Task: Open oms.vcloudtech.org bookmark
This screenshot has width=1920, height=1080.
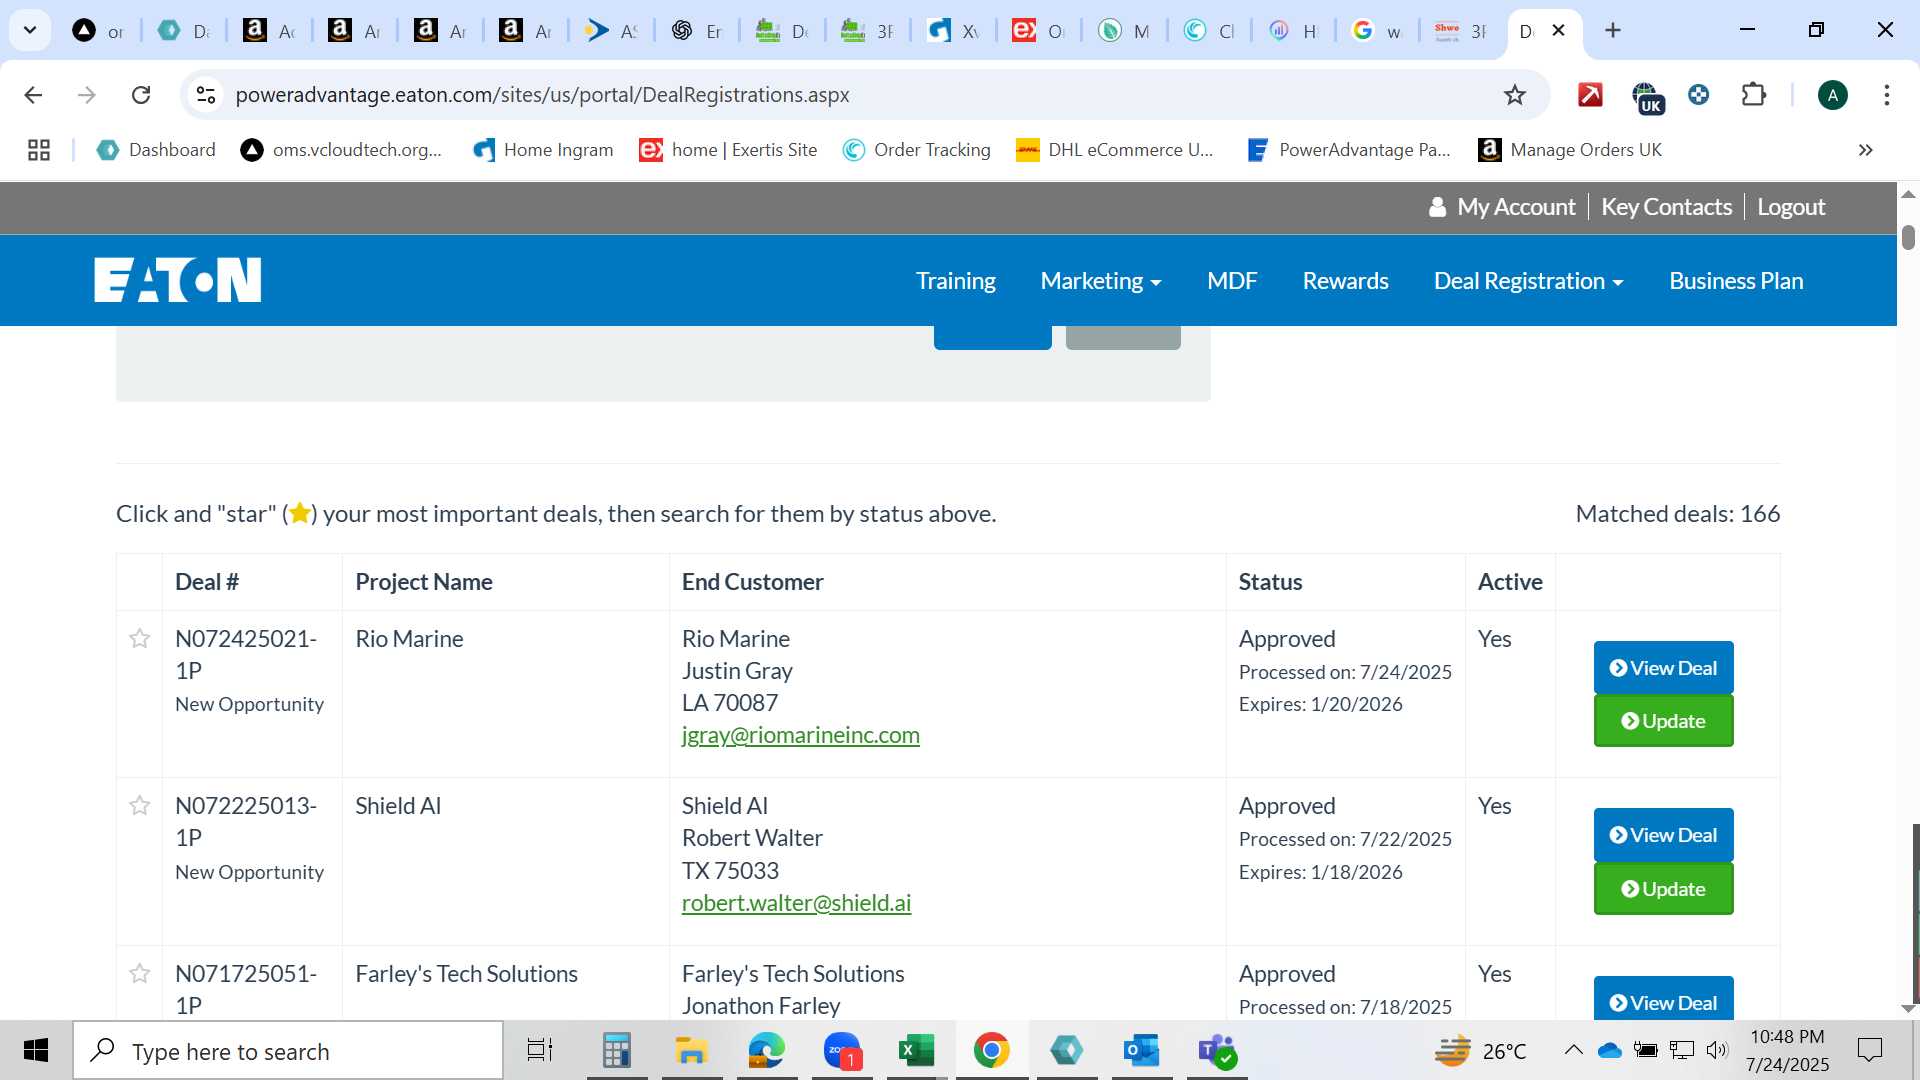Action: tap(341, 150)
